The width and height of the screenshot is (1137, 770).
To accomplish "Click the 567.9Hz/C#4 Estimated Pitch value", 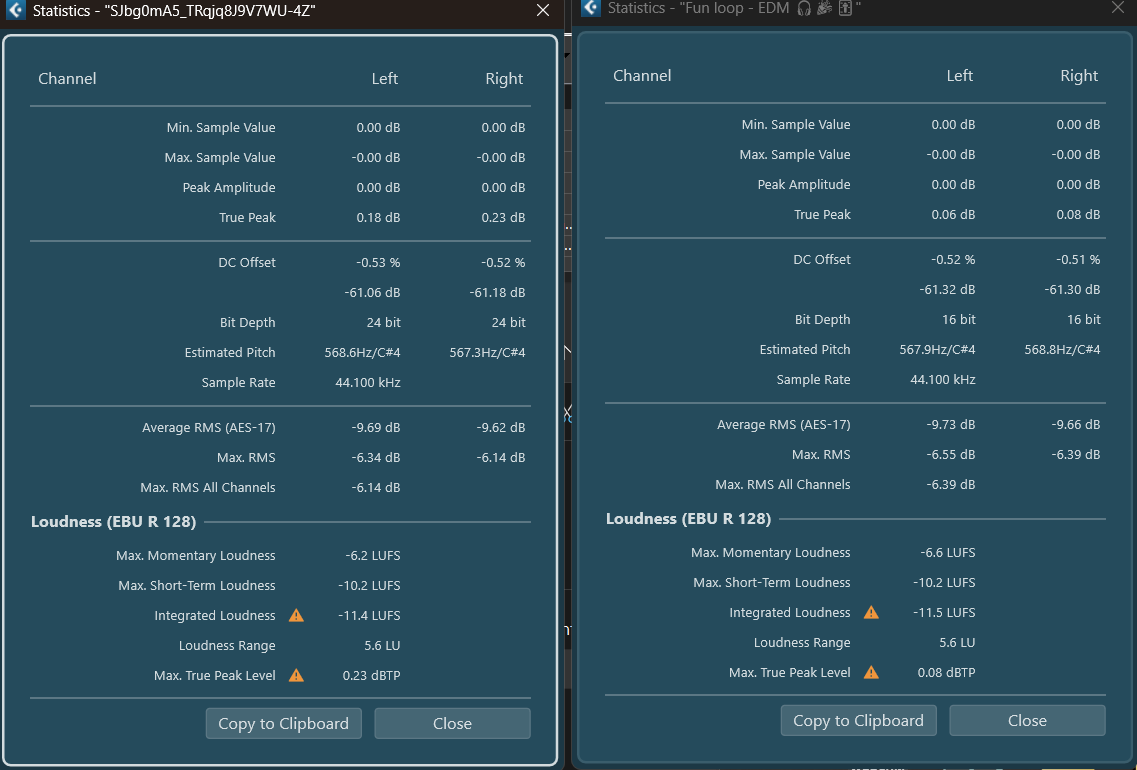I will tap(937, 350).
